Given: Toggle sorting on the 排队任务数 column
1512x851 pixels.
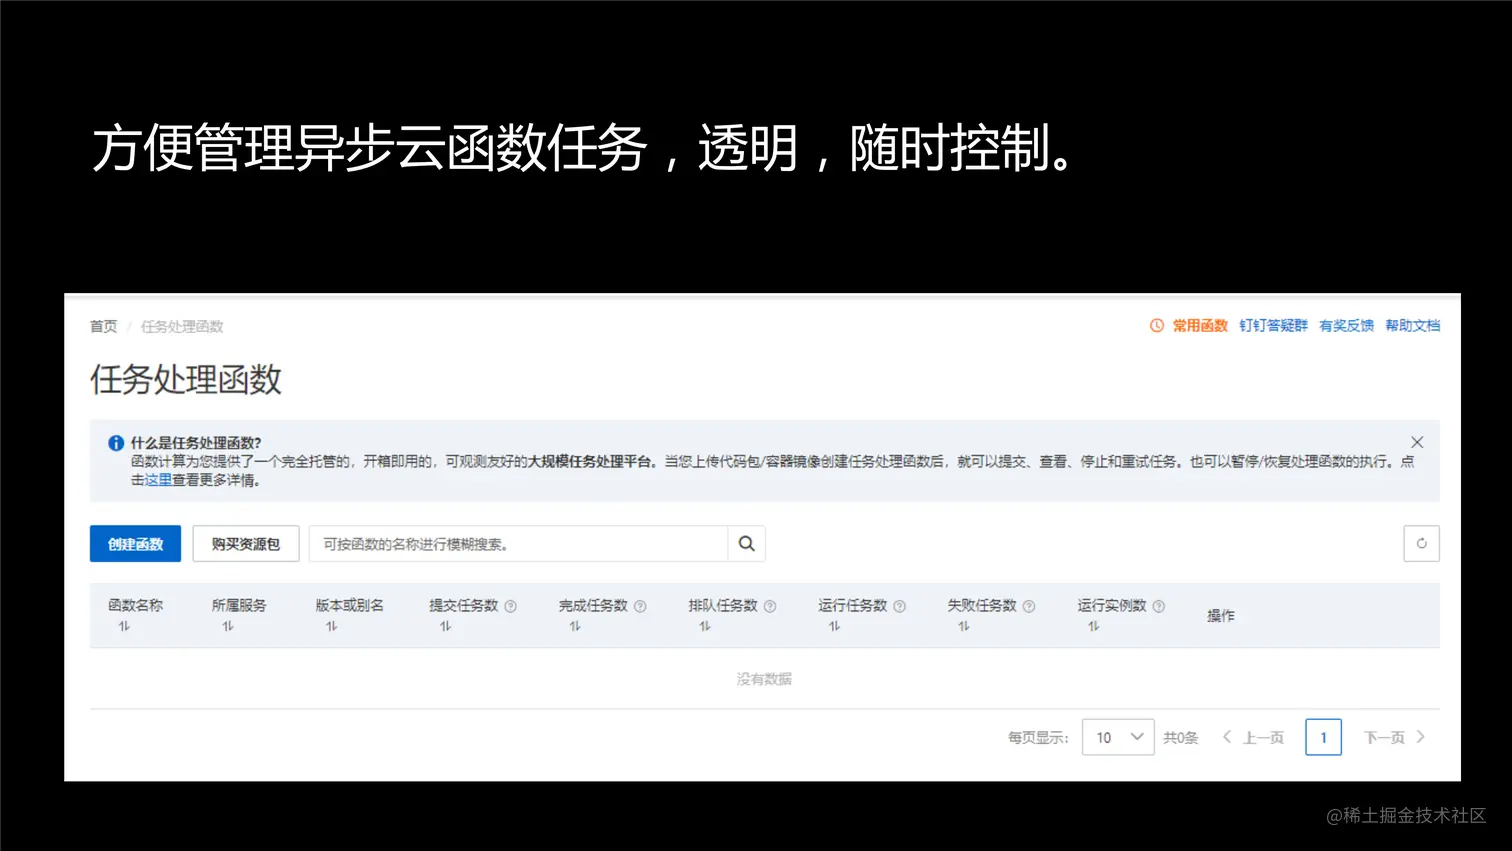Looking at the screenshot, I should [703, 624].
